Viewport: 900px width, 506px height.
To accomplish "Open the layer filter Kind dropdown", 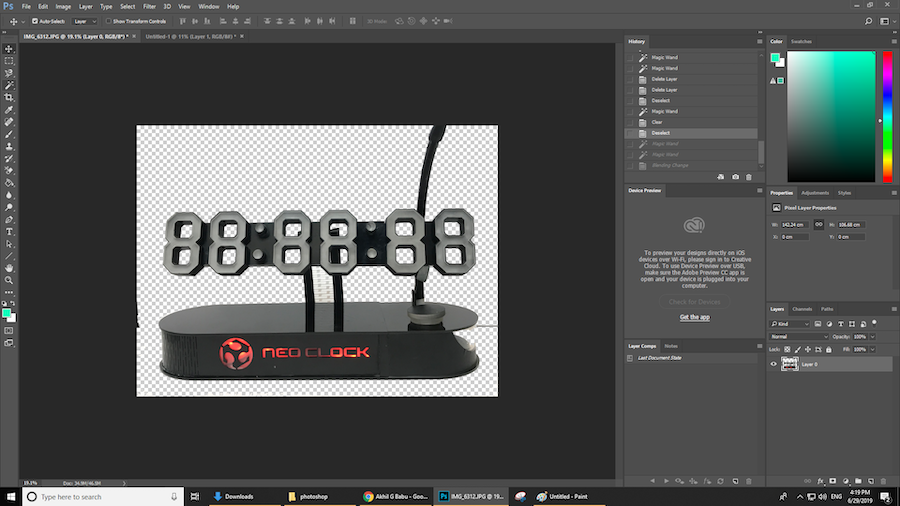I will (790, 324).
